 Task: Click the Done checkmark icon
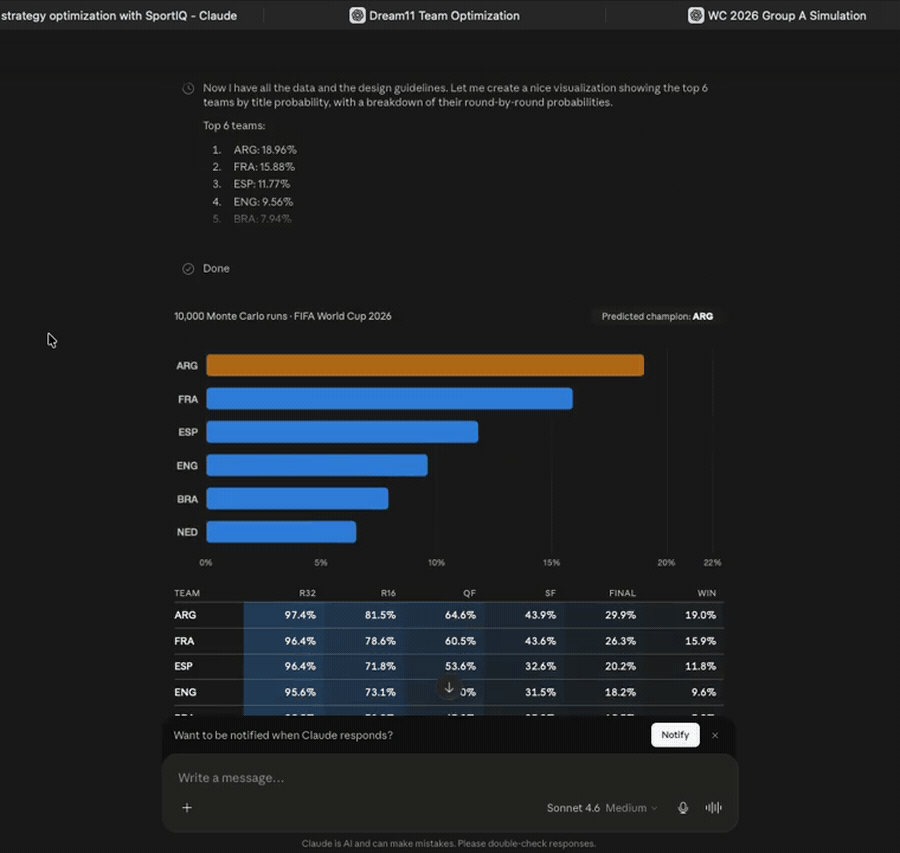[188, 269]
